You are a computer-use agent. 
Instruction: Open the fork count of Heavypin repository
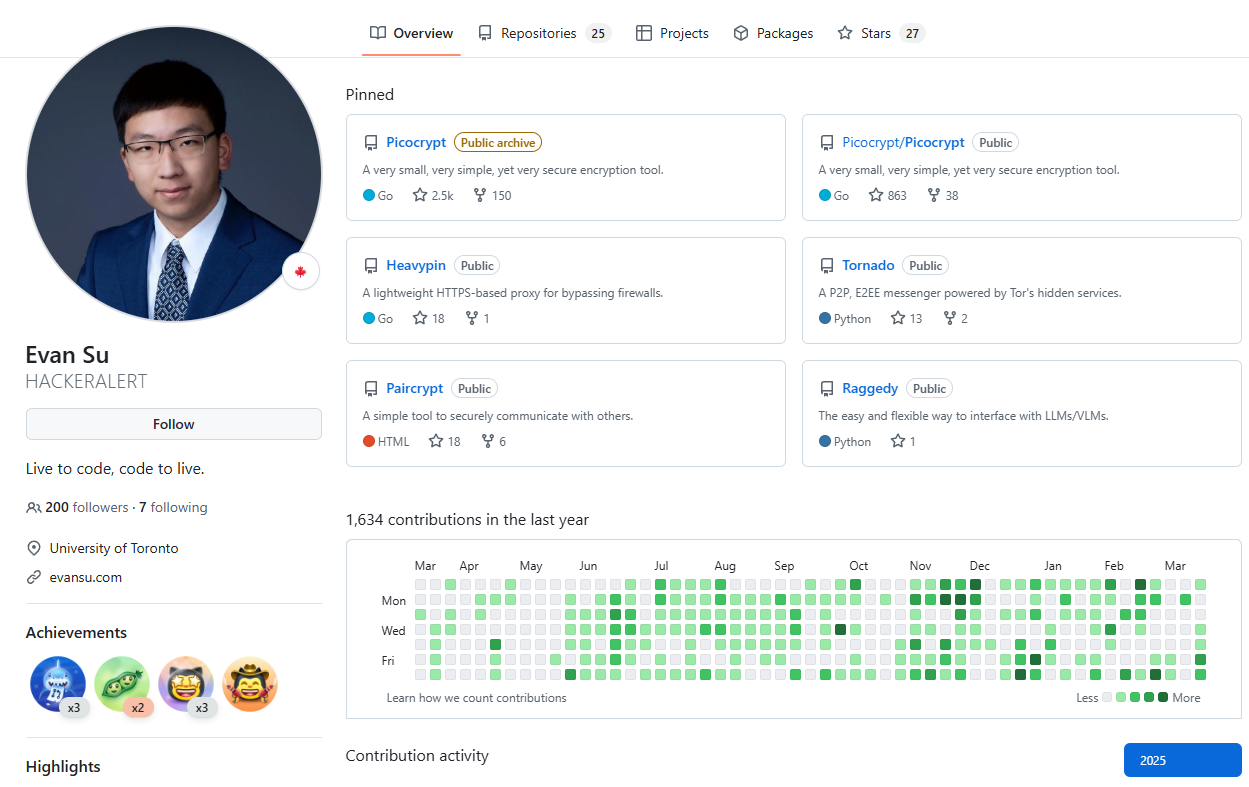point(477,319)
